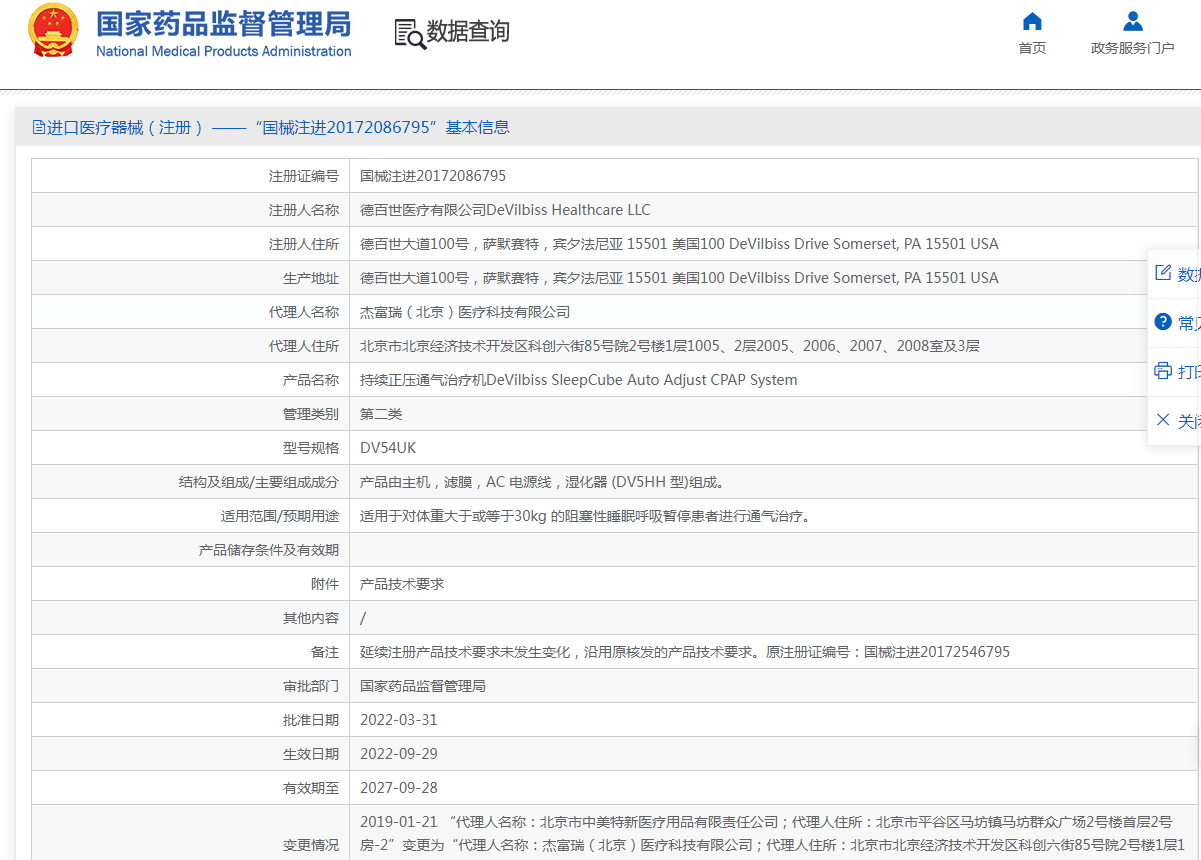Click the 备注 remark text about 延续注册

coord(685,652)
